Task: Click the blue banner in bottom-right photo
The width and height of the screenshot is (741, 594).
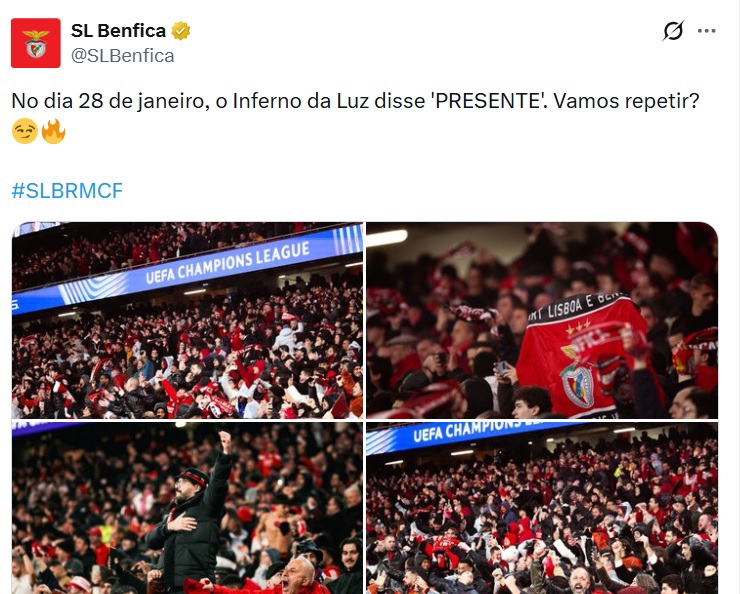Action: click(x=477, y=435)
